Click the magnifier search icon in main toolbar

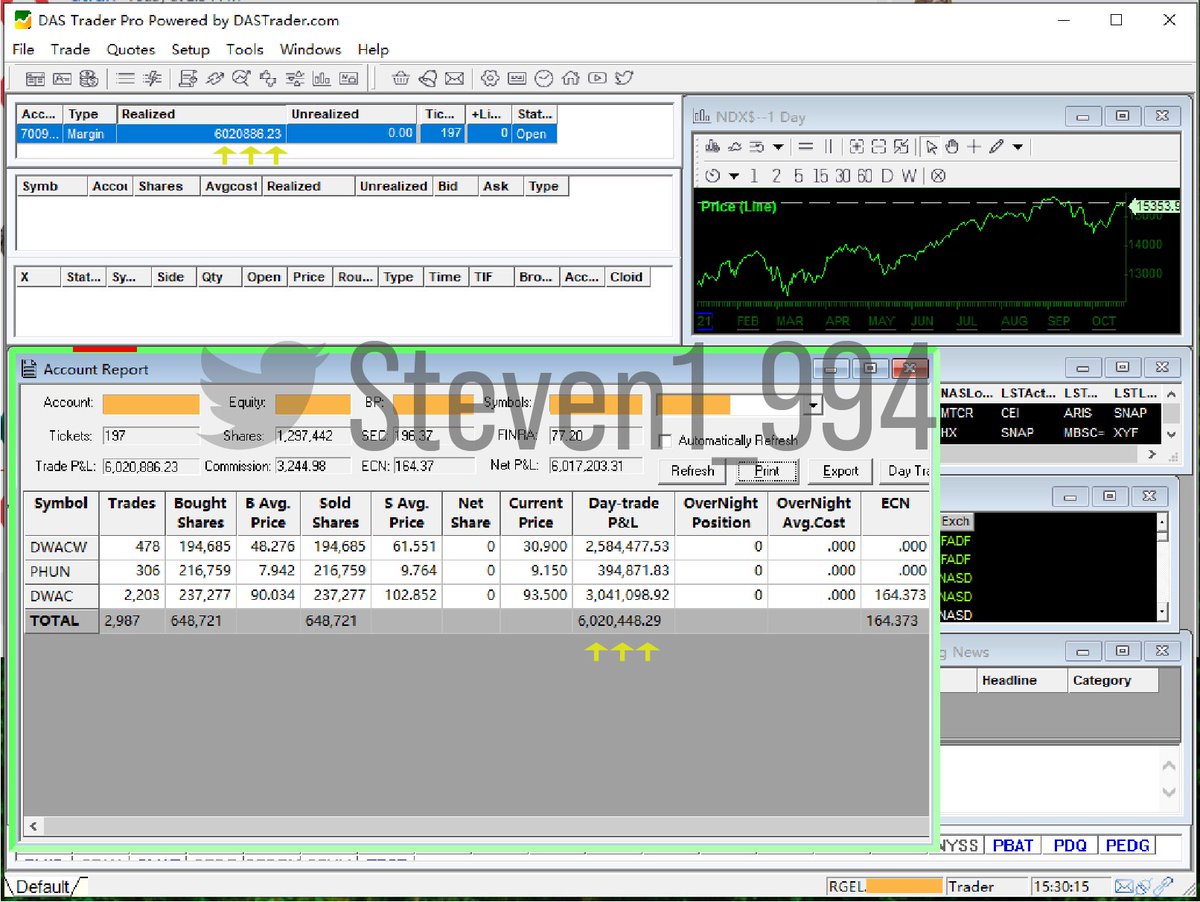click(241, 78)
